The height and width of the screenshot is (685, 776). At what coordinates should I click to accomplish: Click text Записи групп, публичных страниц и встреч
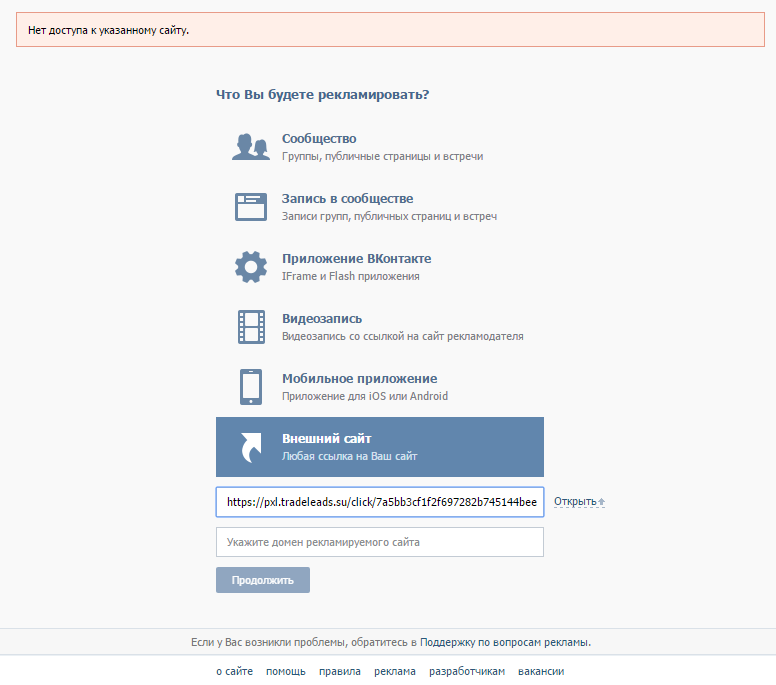[389, 216]
